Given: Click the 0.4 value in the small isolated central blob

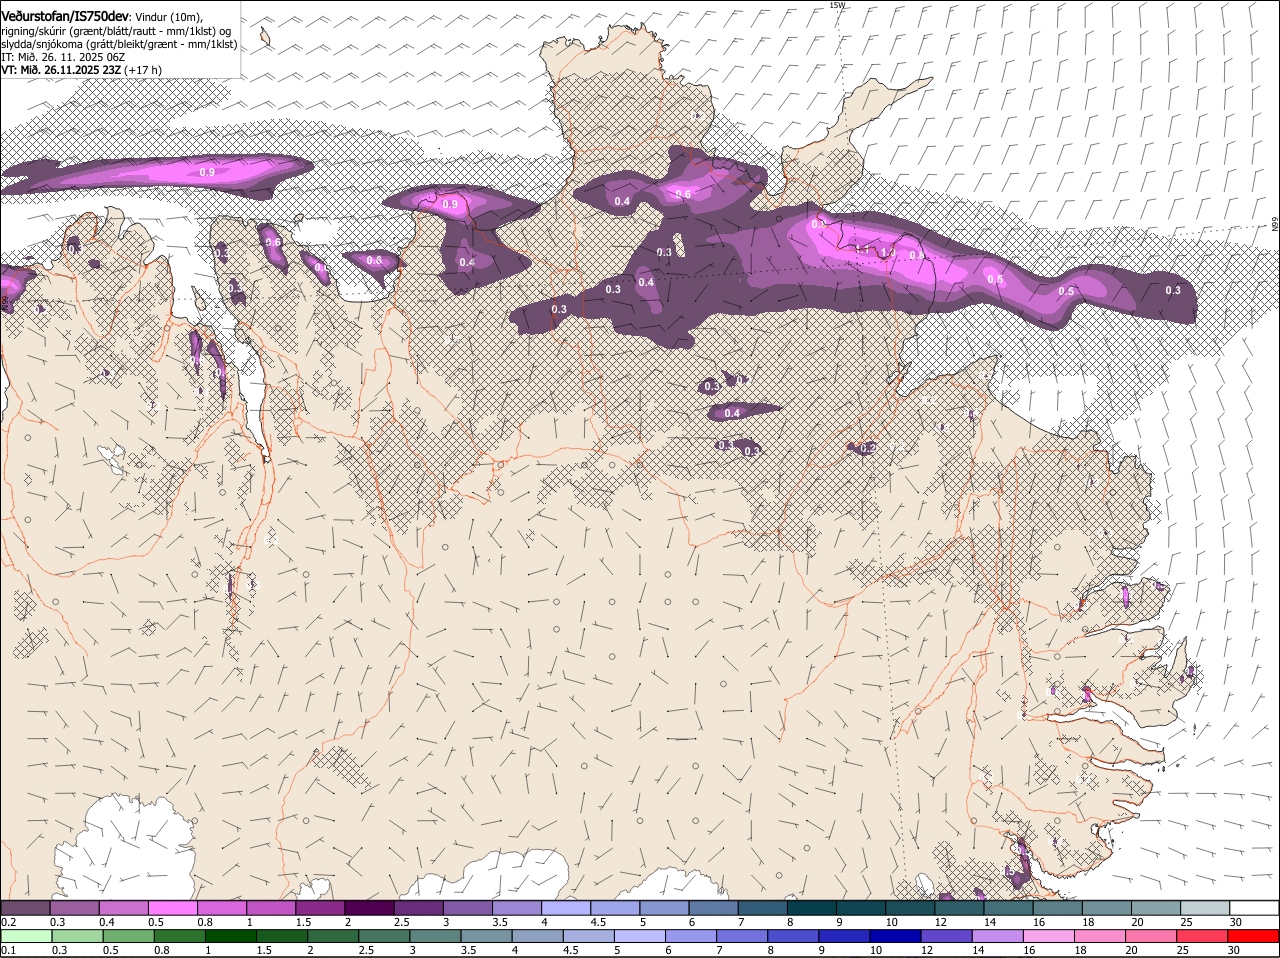Looking at the screenshot, I should point(732,413).
